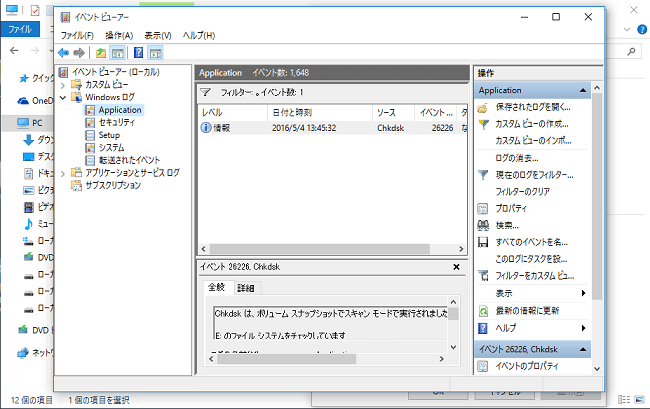Click 最新の情報に更新 refresh action
This screenshot has width=650, height=409.
tap(527, 311)
